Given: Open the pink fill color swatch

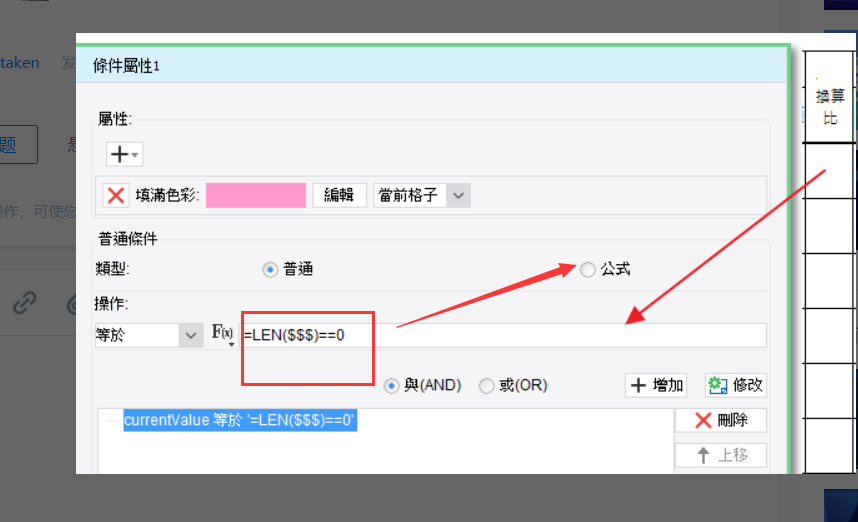Looking at the screenshot, I should (256, 195).
